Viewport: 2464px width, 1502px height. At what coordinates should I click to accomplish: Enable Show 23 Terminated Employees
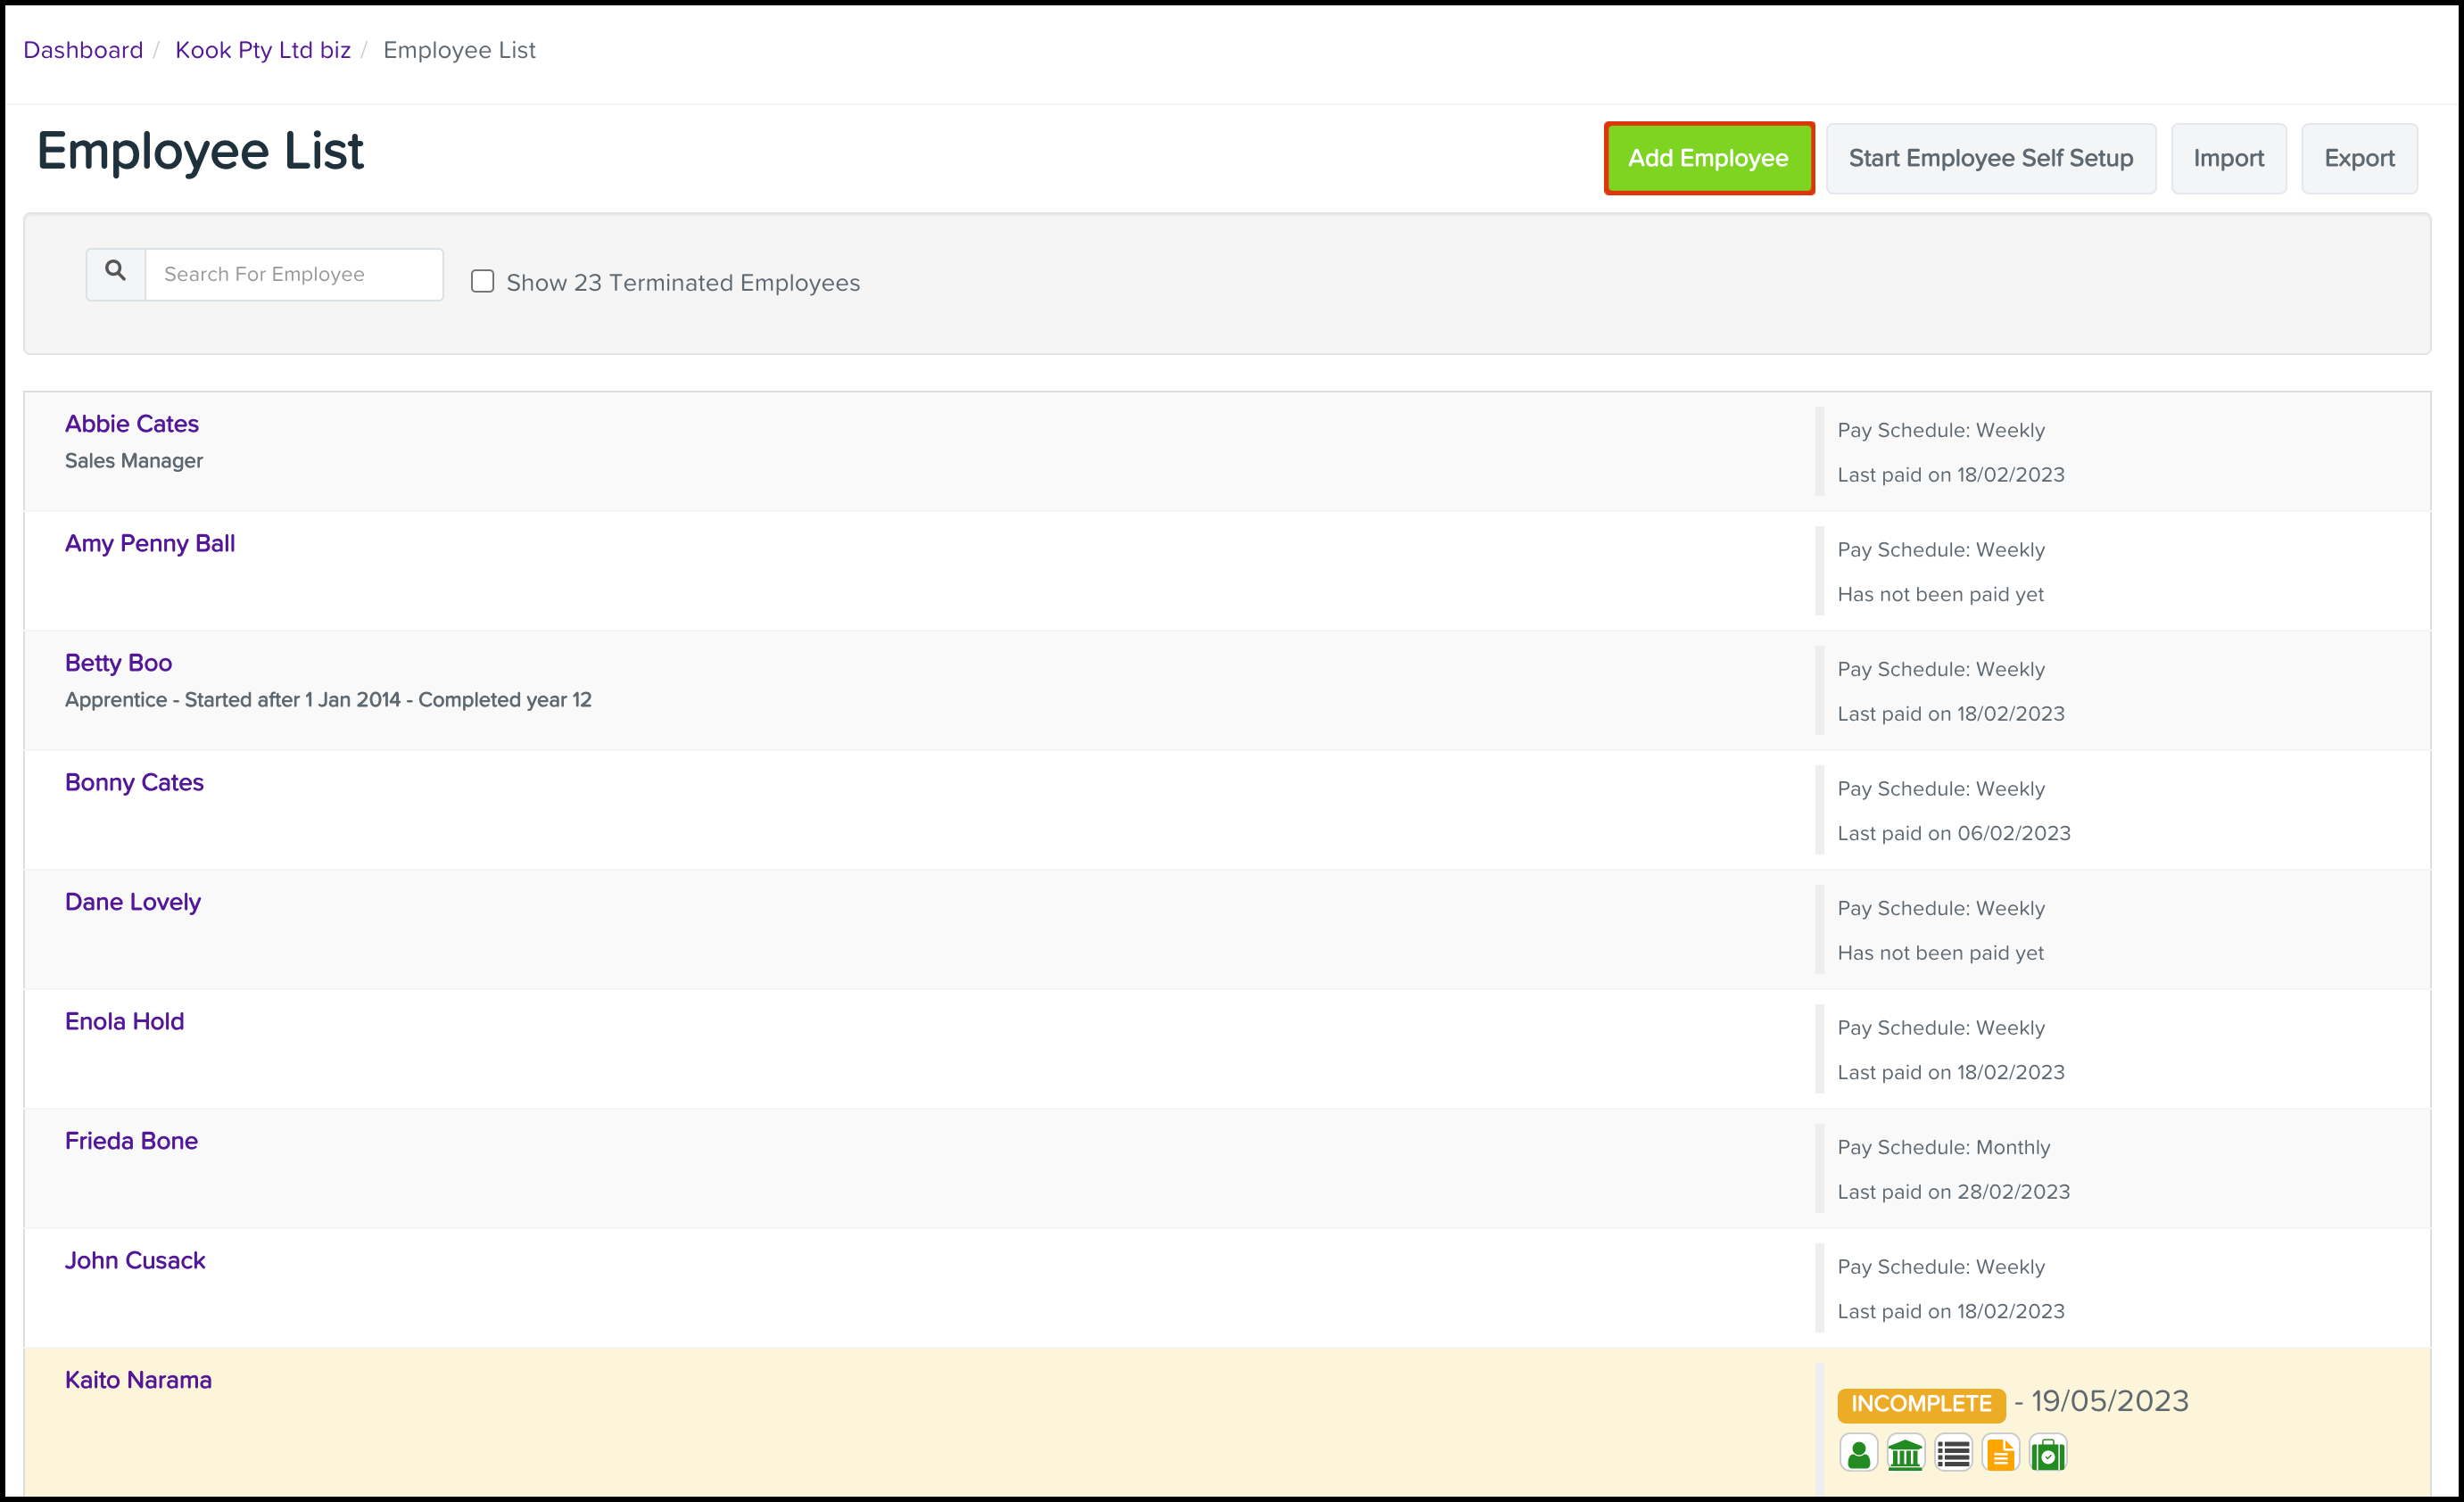(483, 281)
